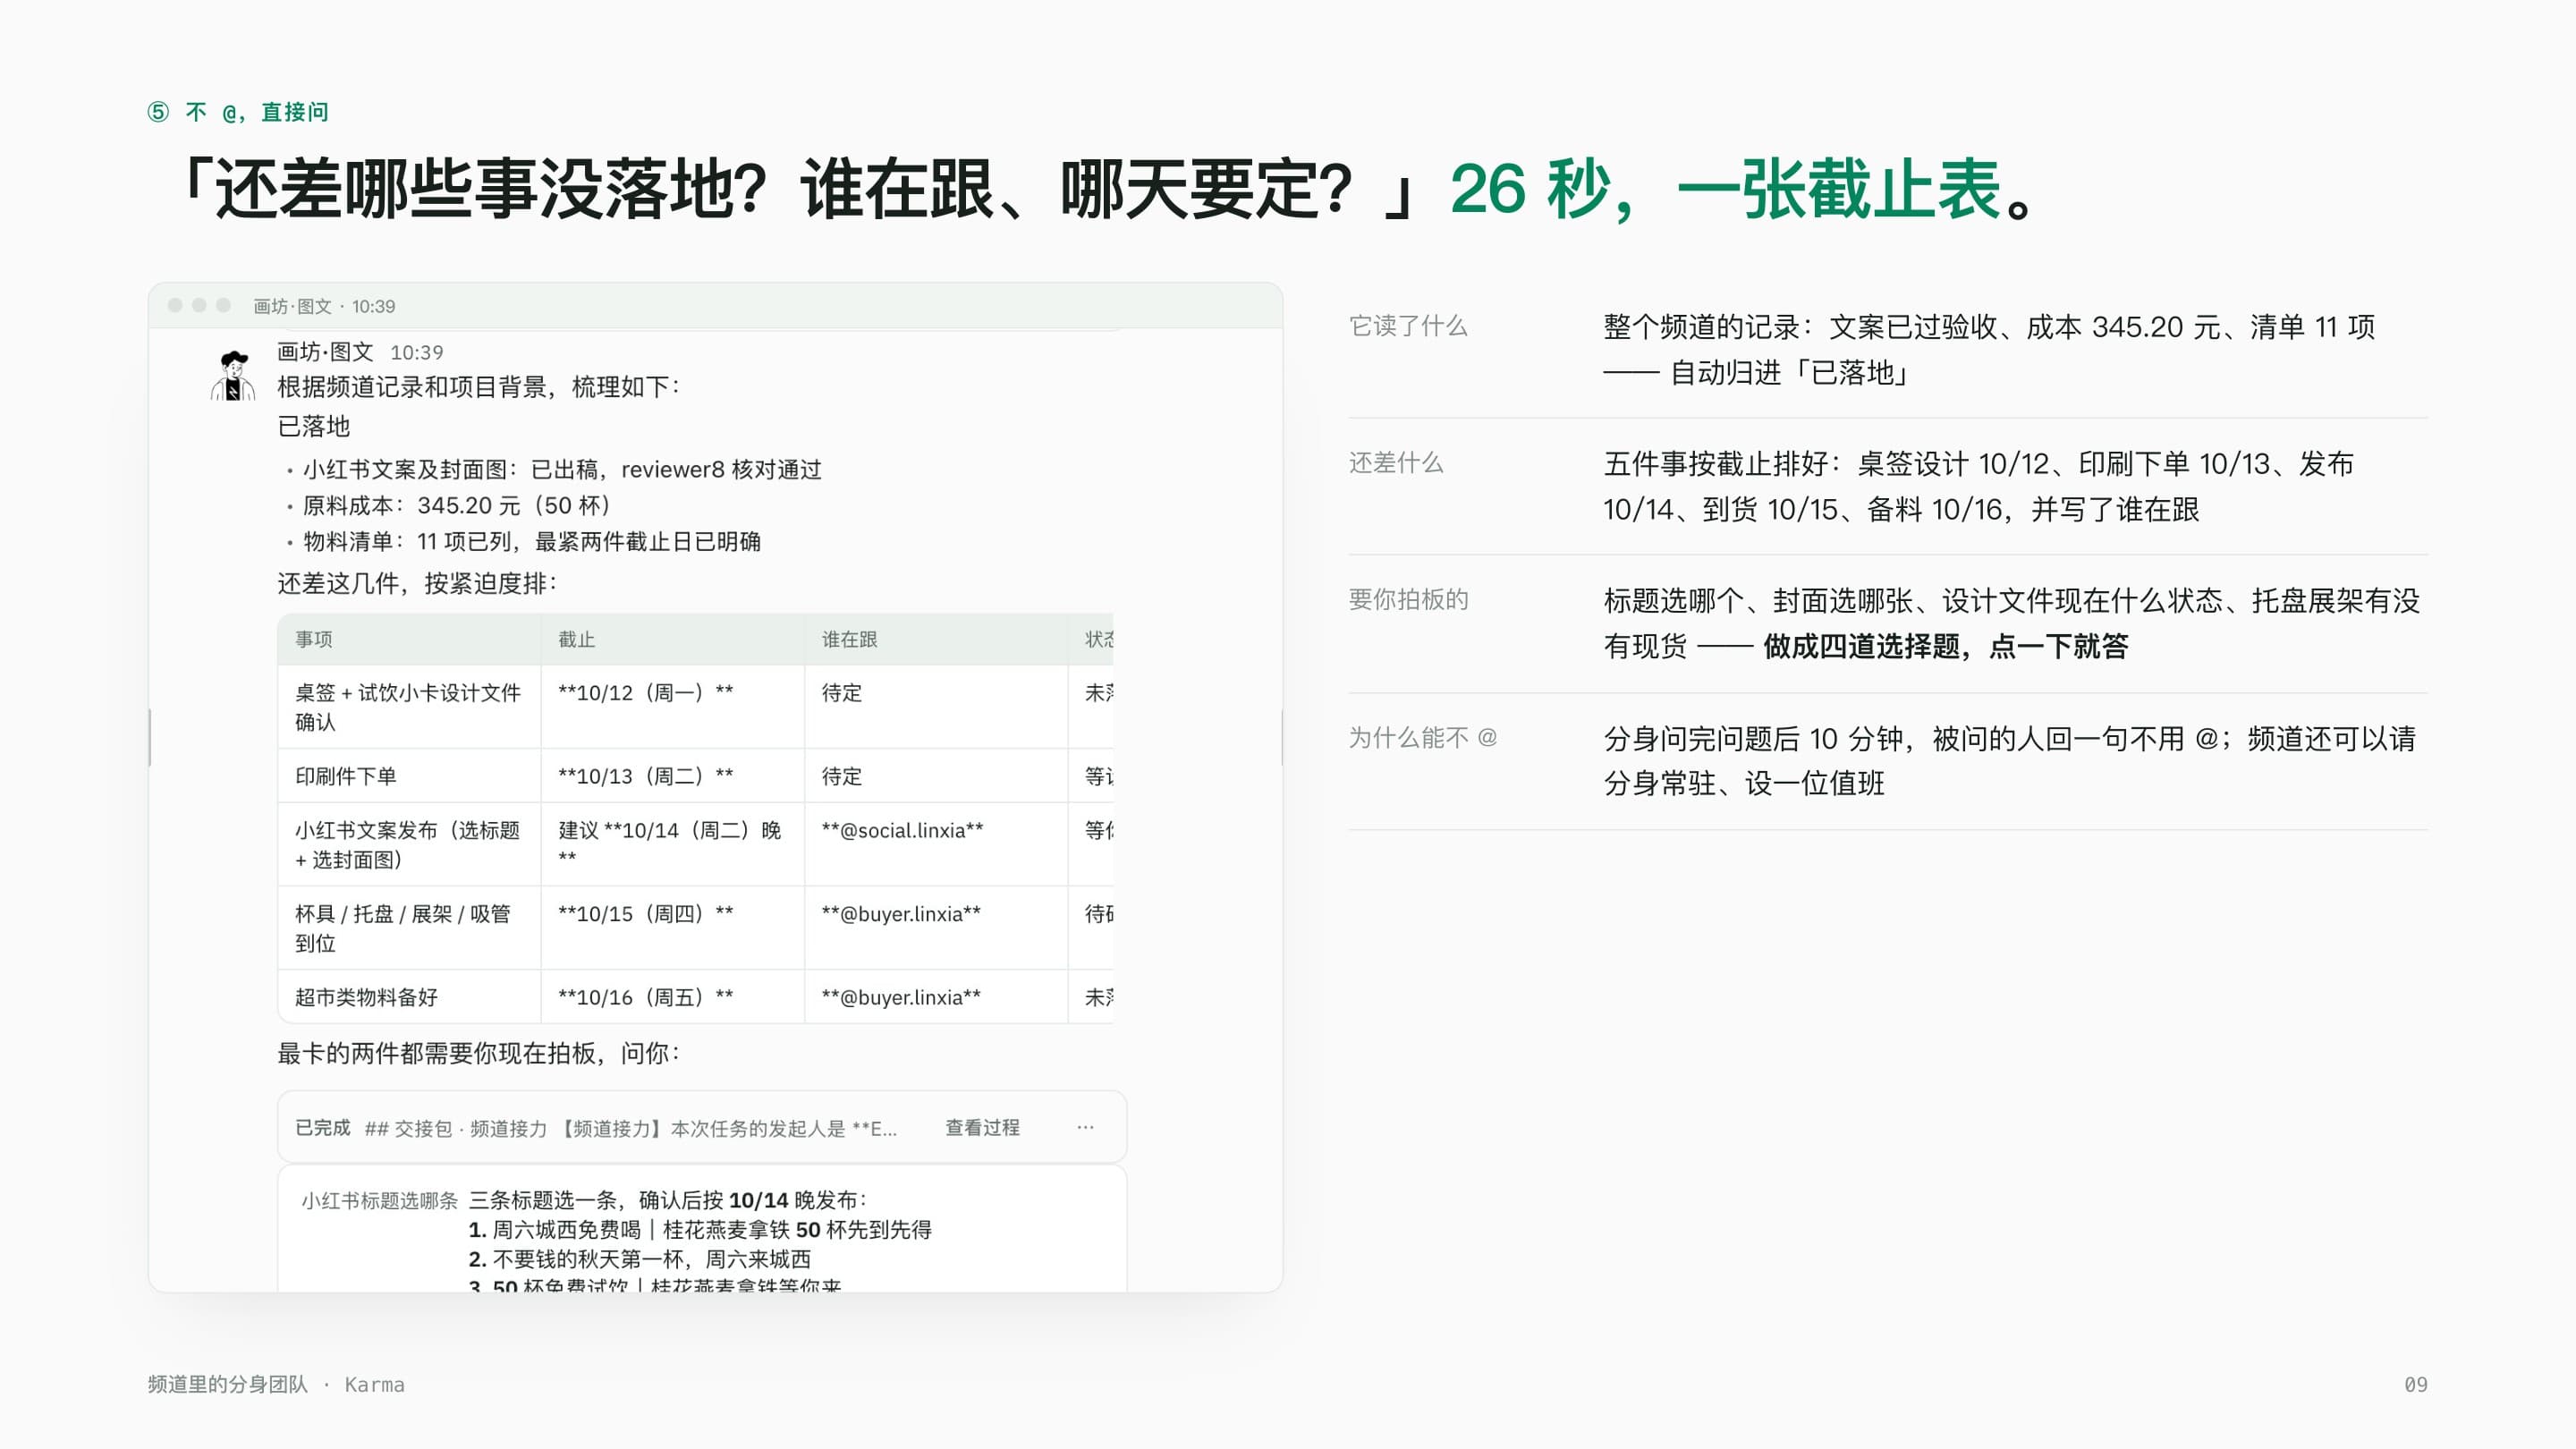Click the 物料清单：11 项已列 bullet
This screenshot has width=2576, height=1449.
pos(532,541)
